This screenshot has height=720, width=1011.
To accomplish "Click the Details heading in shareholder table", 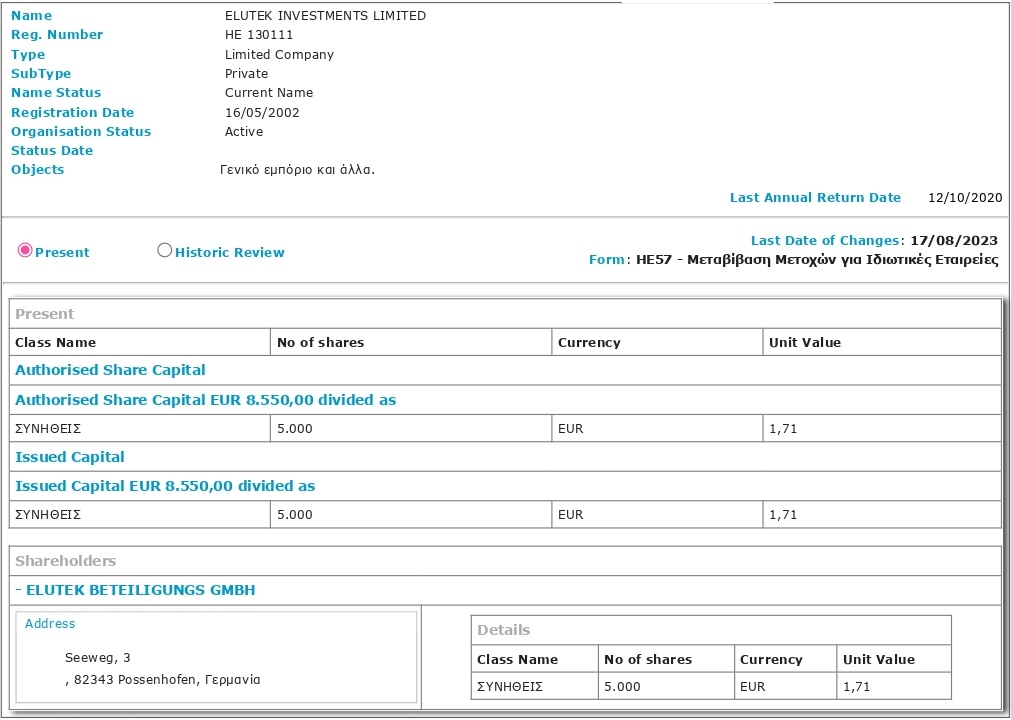I will click(x=504, y=630).
